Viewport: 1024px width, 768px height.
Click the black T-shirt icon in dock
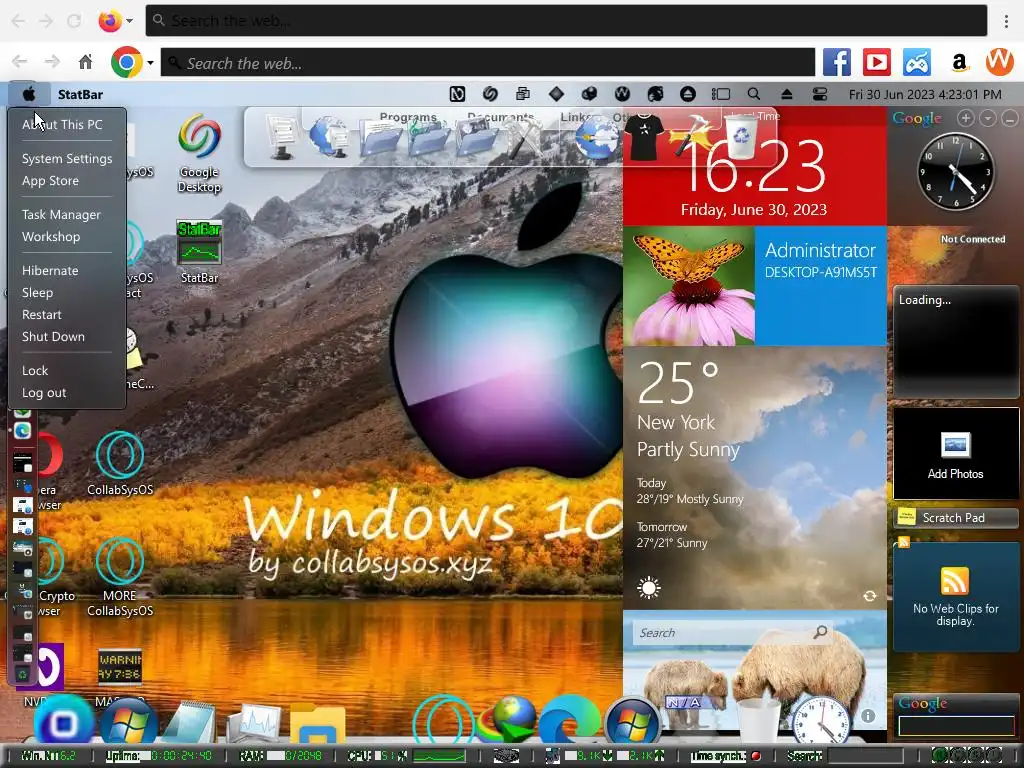click(x=645, y=139)
